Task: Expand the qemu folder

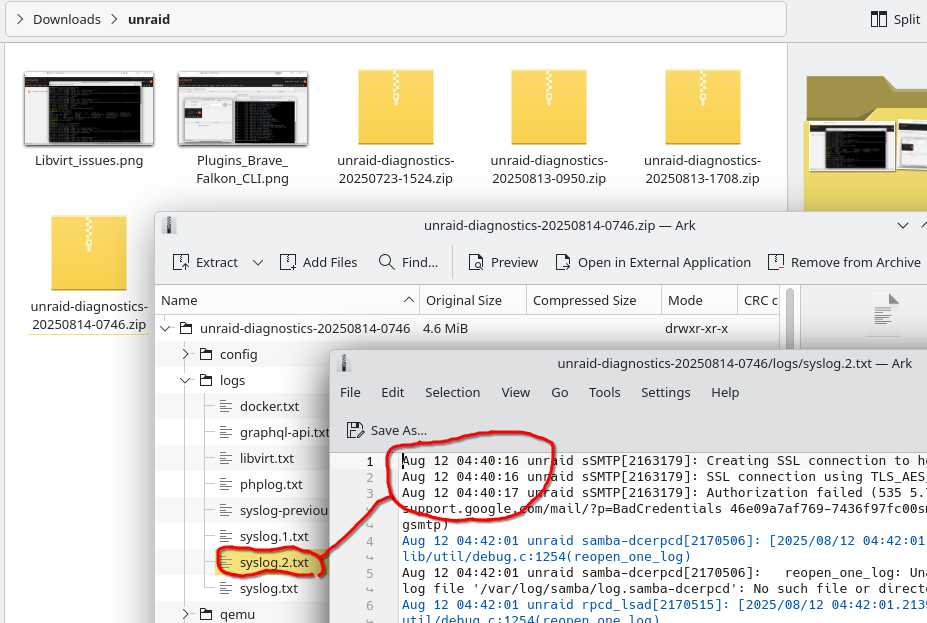Action: [186, 615]
